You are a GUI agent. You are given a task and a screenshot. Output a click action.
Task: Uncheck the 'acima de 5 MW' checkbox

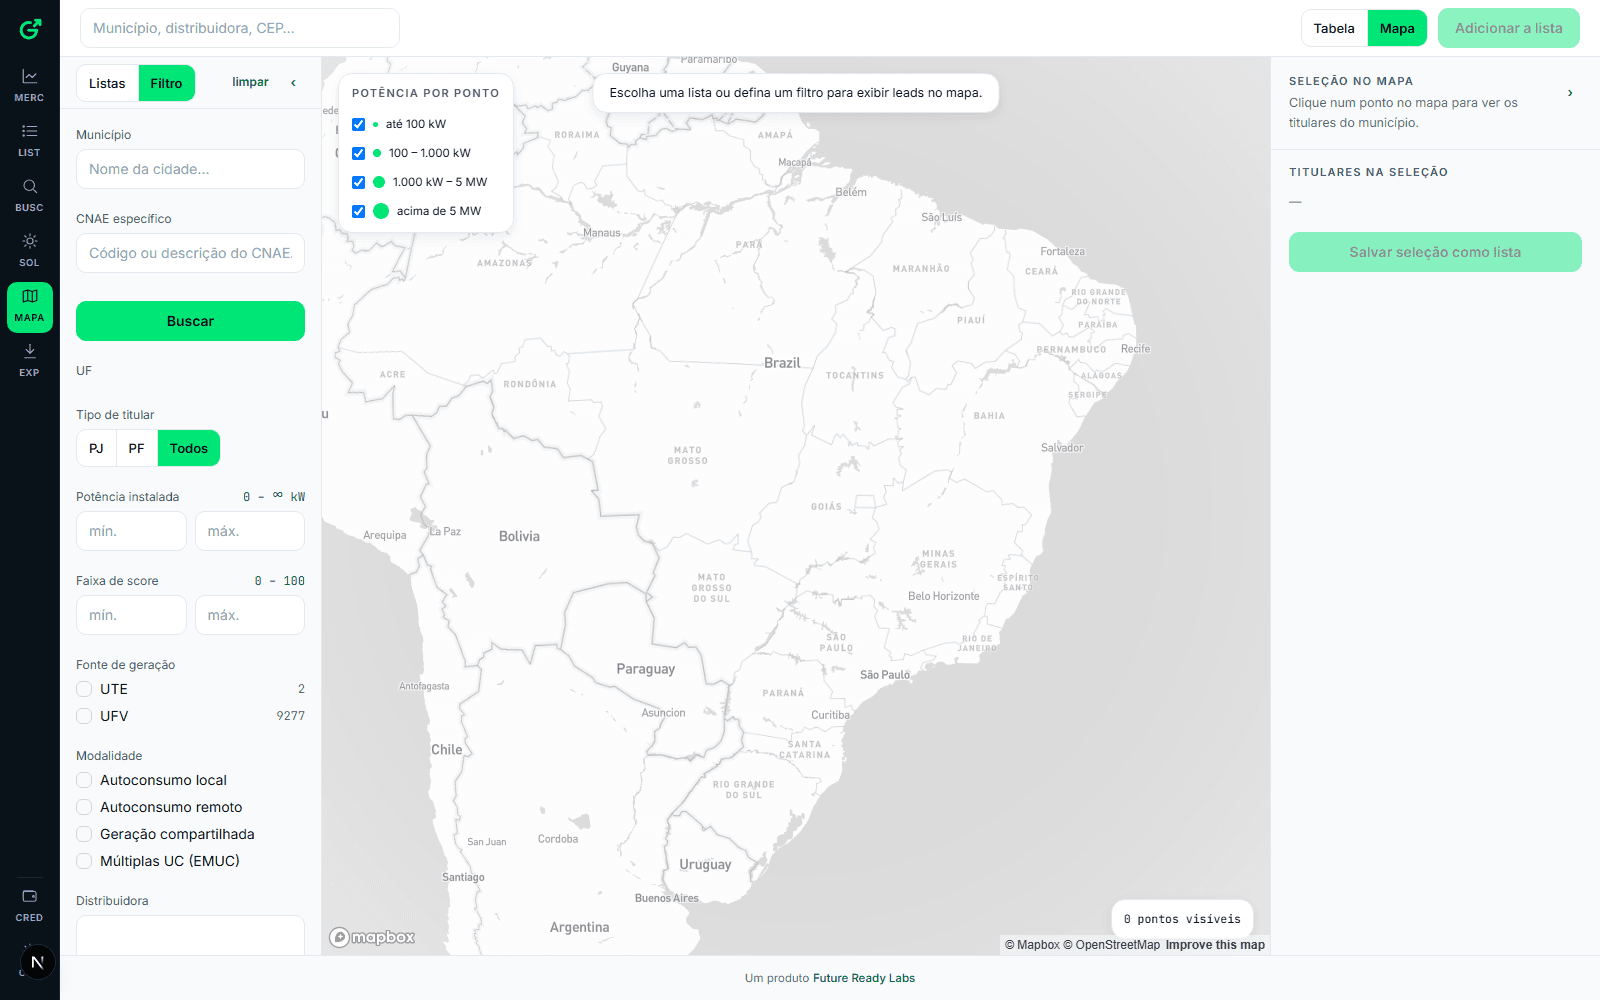coord(358,211)
